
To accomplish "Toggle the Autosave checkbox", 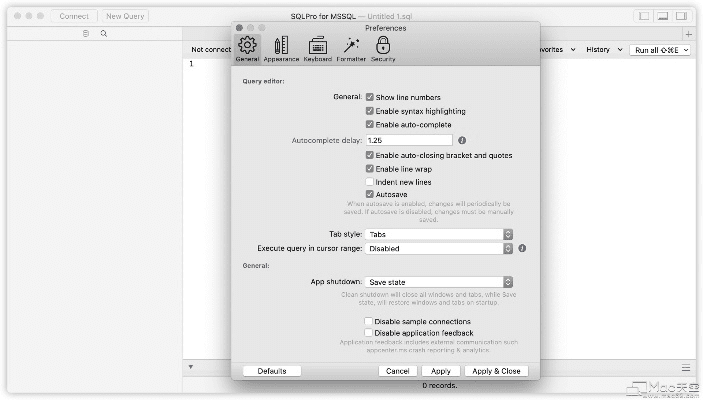I will (x=369, y=194).
